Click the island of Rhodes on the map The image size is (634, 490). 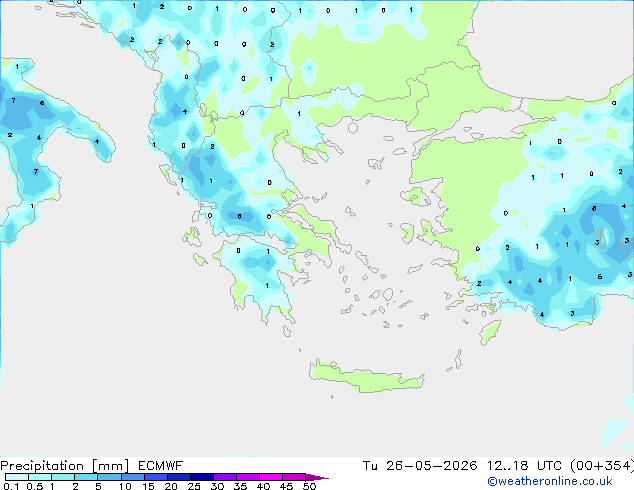pyautogui.click(x=490, y=332)
